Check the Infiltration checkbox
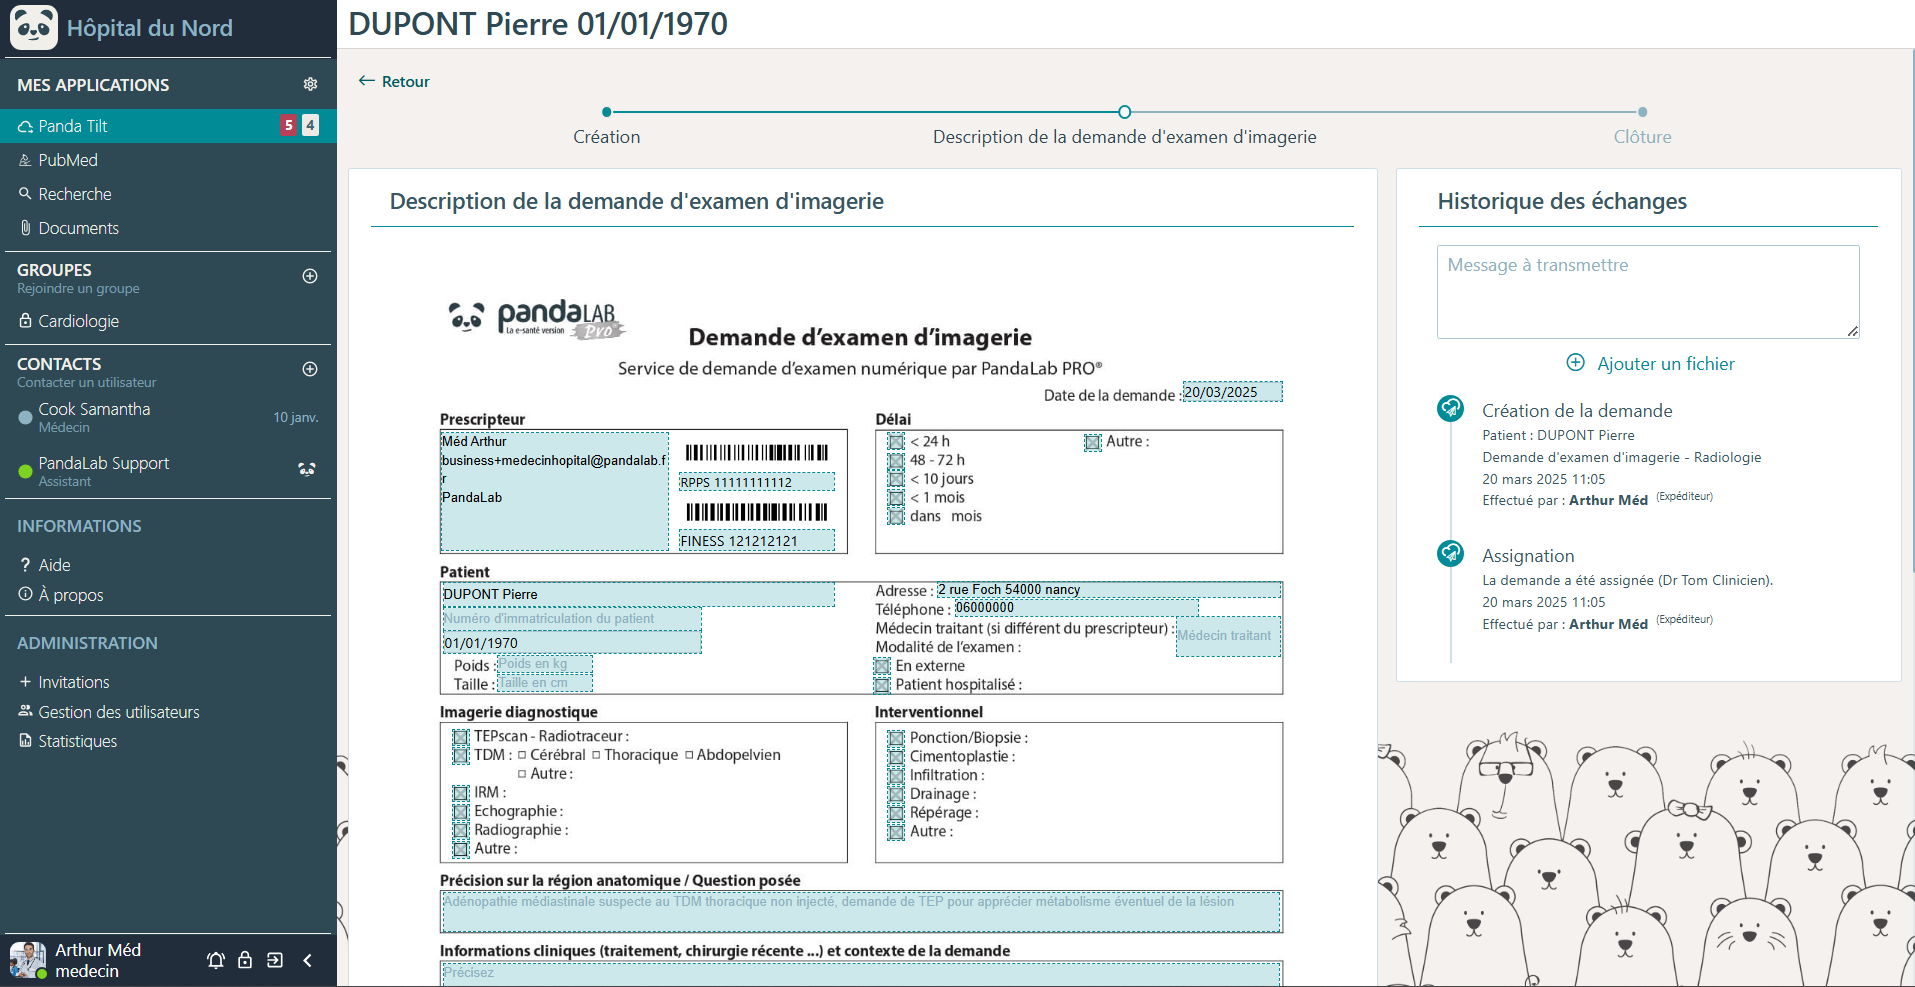The height and width of the screenshot is (987, 1915). pyautogui.click(x=896, y=776)
